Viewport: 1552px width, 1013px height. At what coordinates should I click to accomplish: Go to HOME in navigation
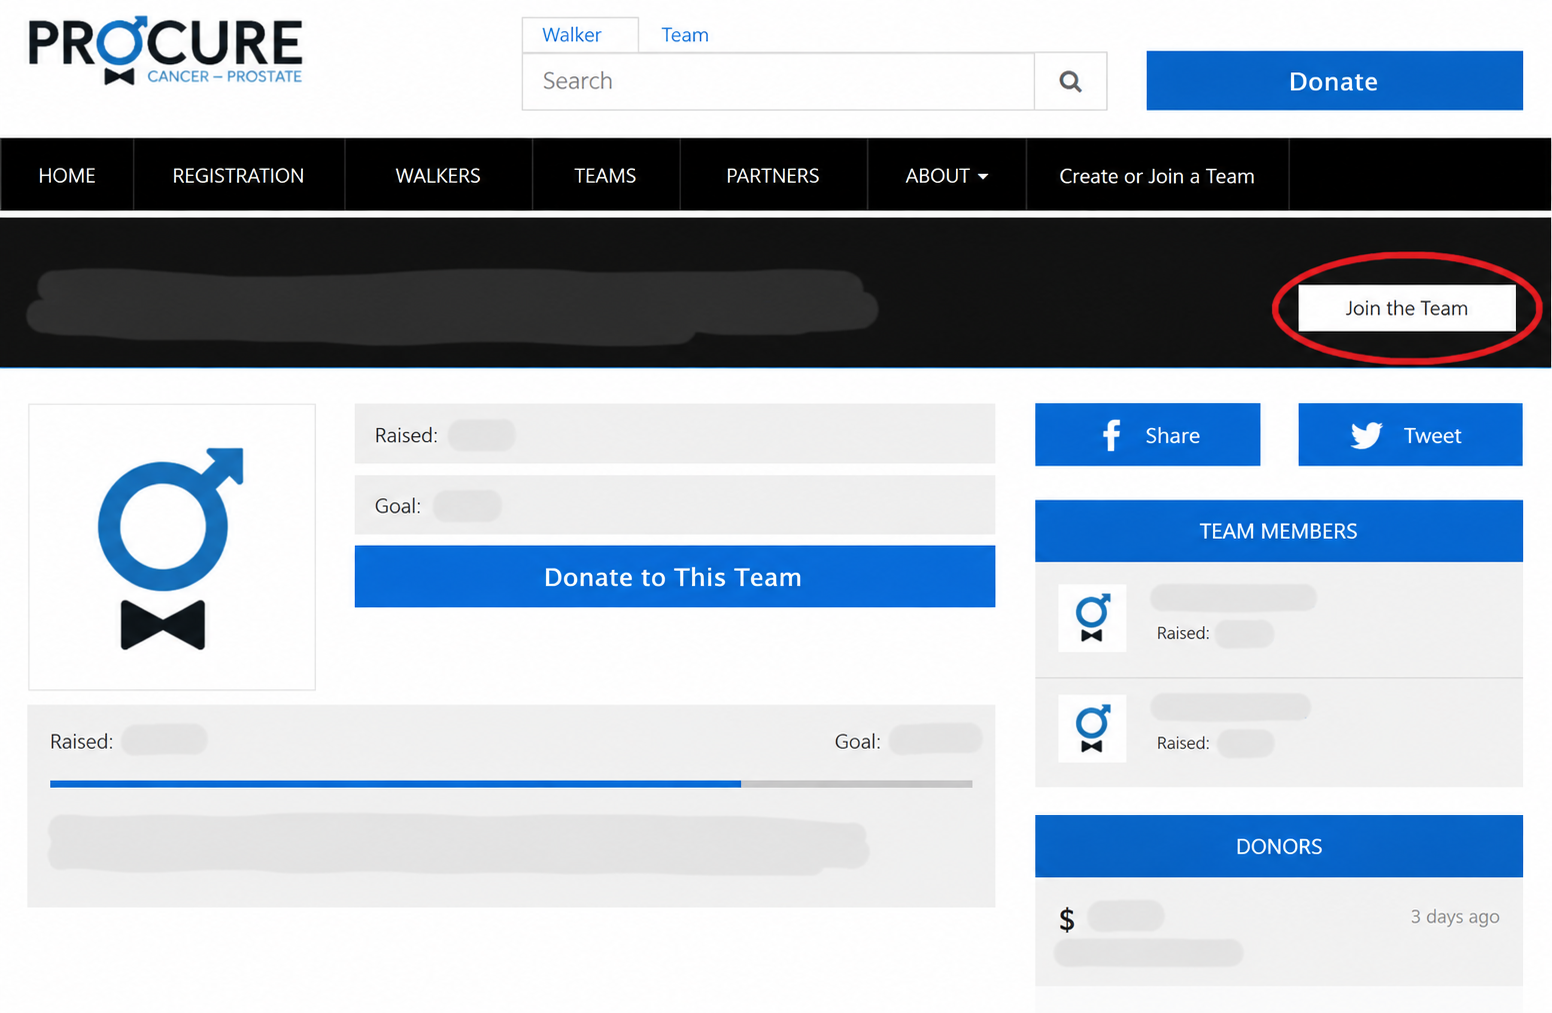point(67,176)
